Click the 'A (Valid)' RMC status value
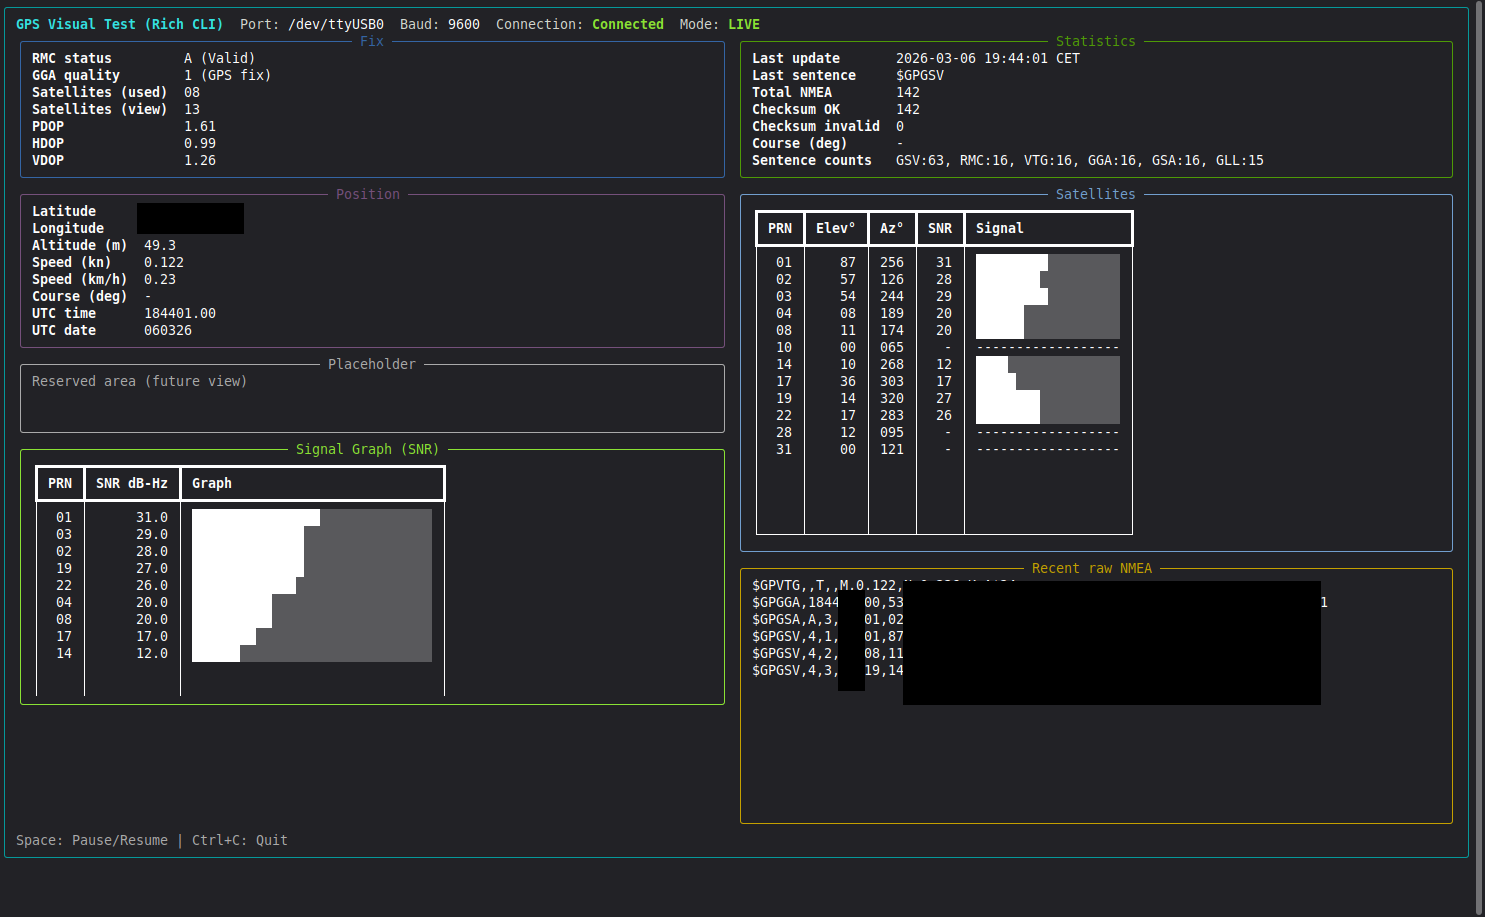Viewport: 1485px width, 917px height. tap(220, 58)
